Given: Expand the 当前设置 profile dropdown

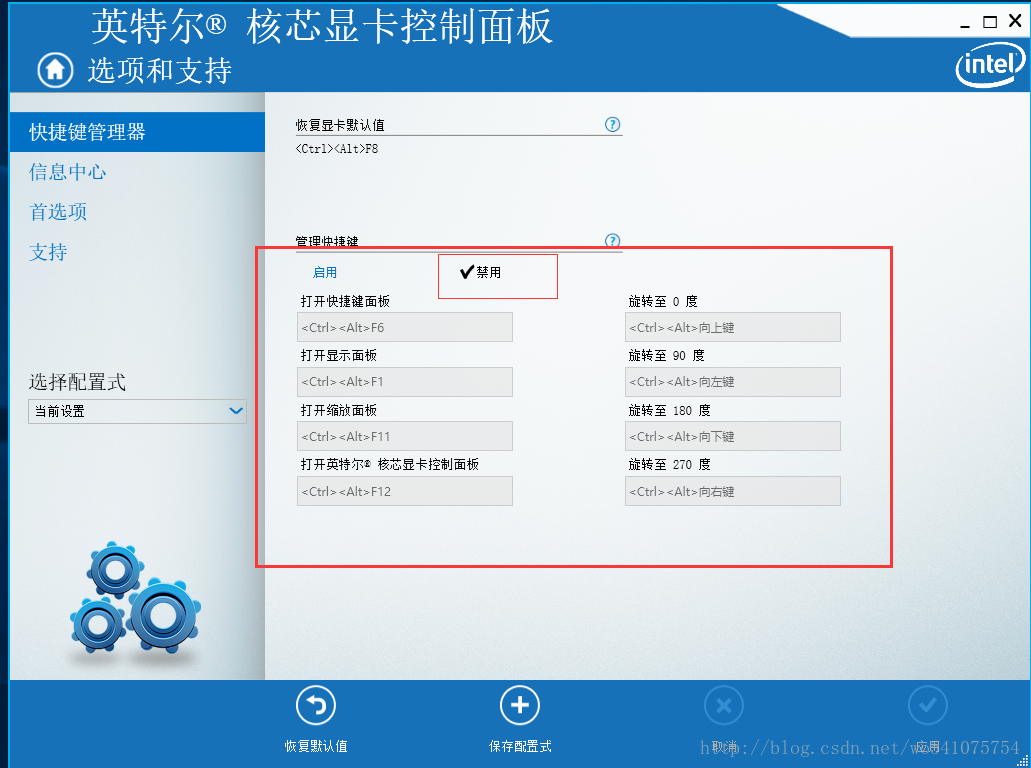Looking at the screenshot, I should point(137,411).
